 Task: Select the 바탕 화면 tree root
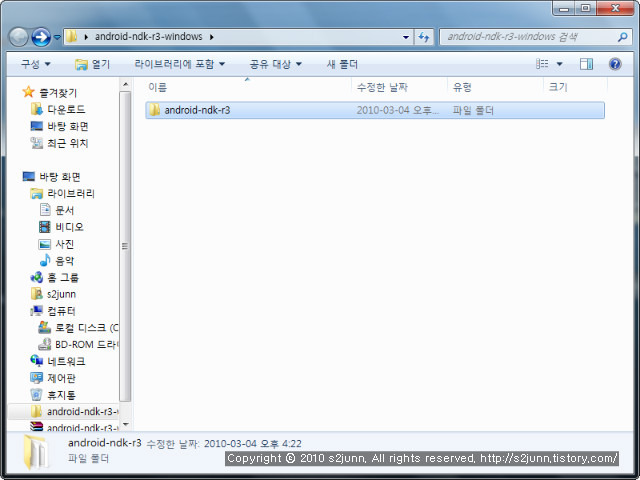60,177
